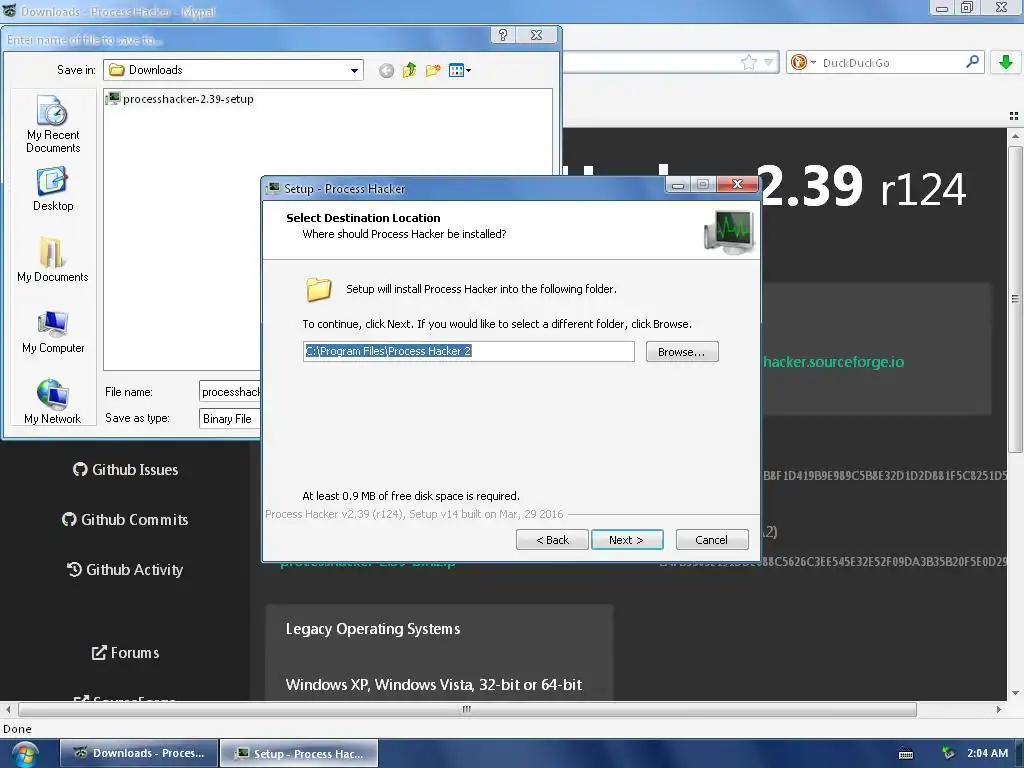
Task: Cancel the Process Hacker setup
Action: pos(711,539)
